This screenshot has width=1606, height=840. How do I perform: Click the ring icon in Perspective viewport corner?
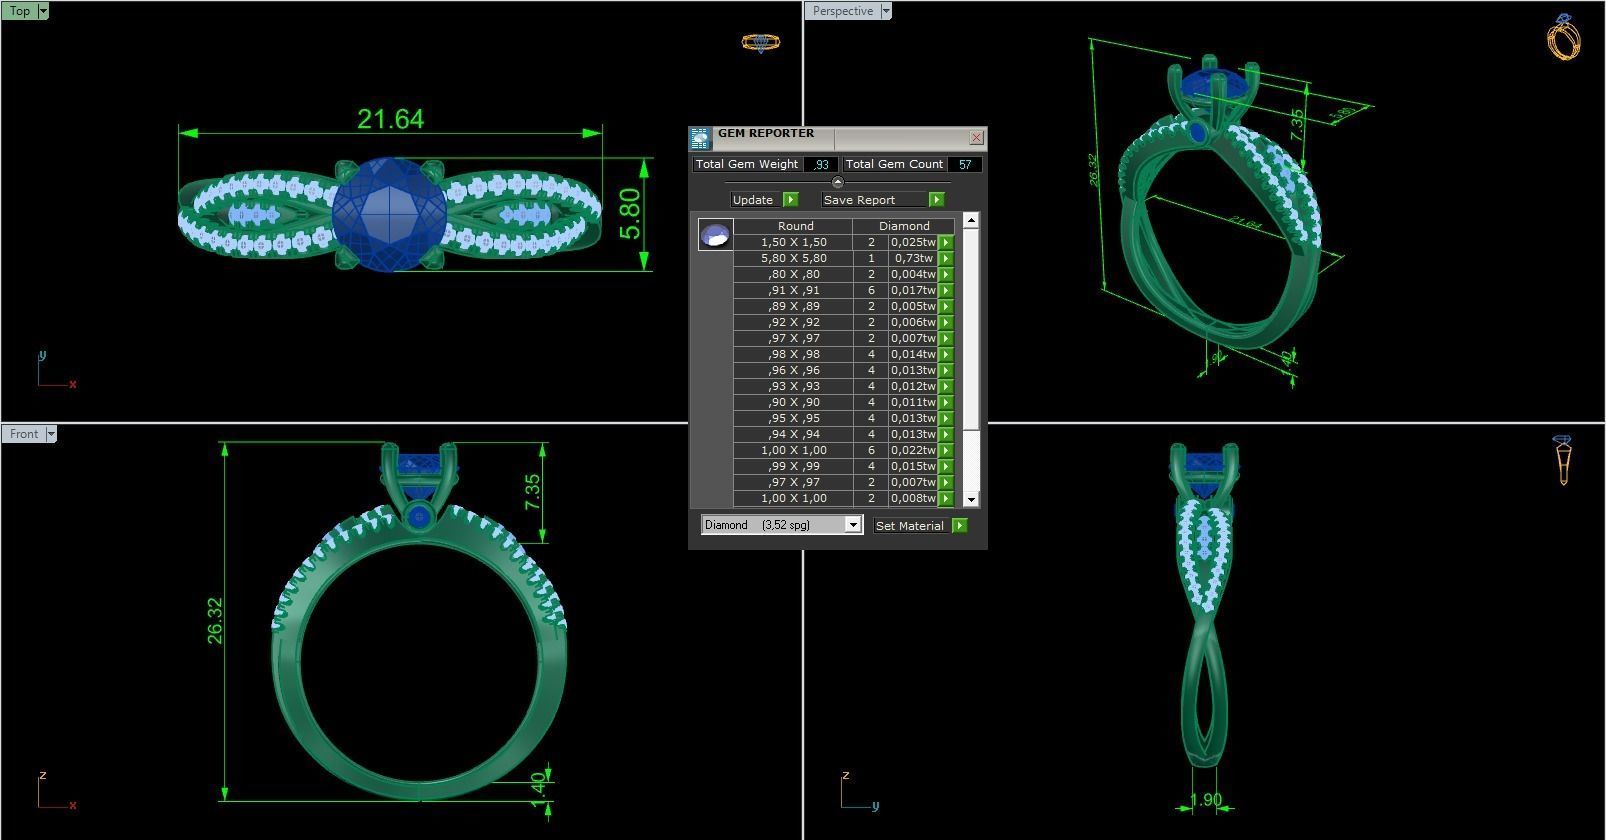point(1563,36)
